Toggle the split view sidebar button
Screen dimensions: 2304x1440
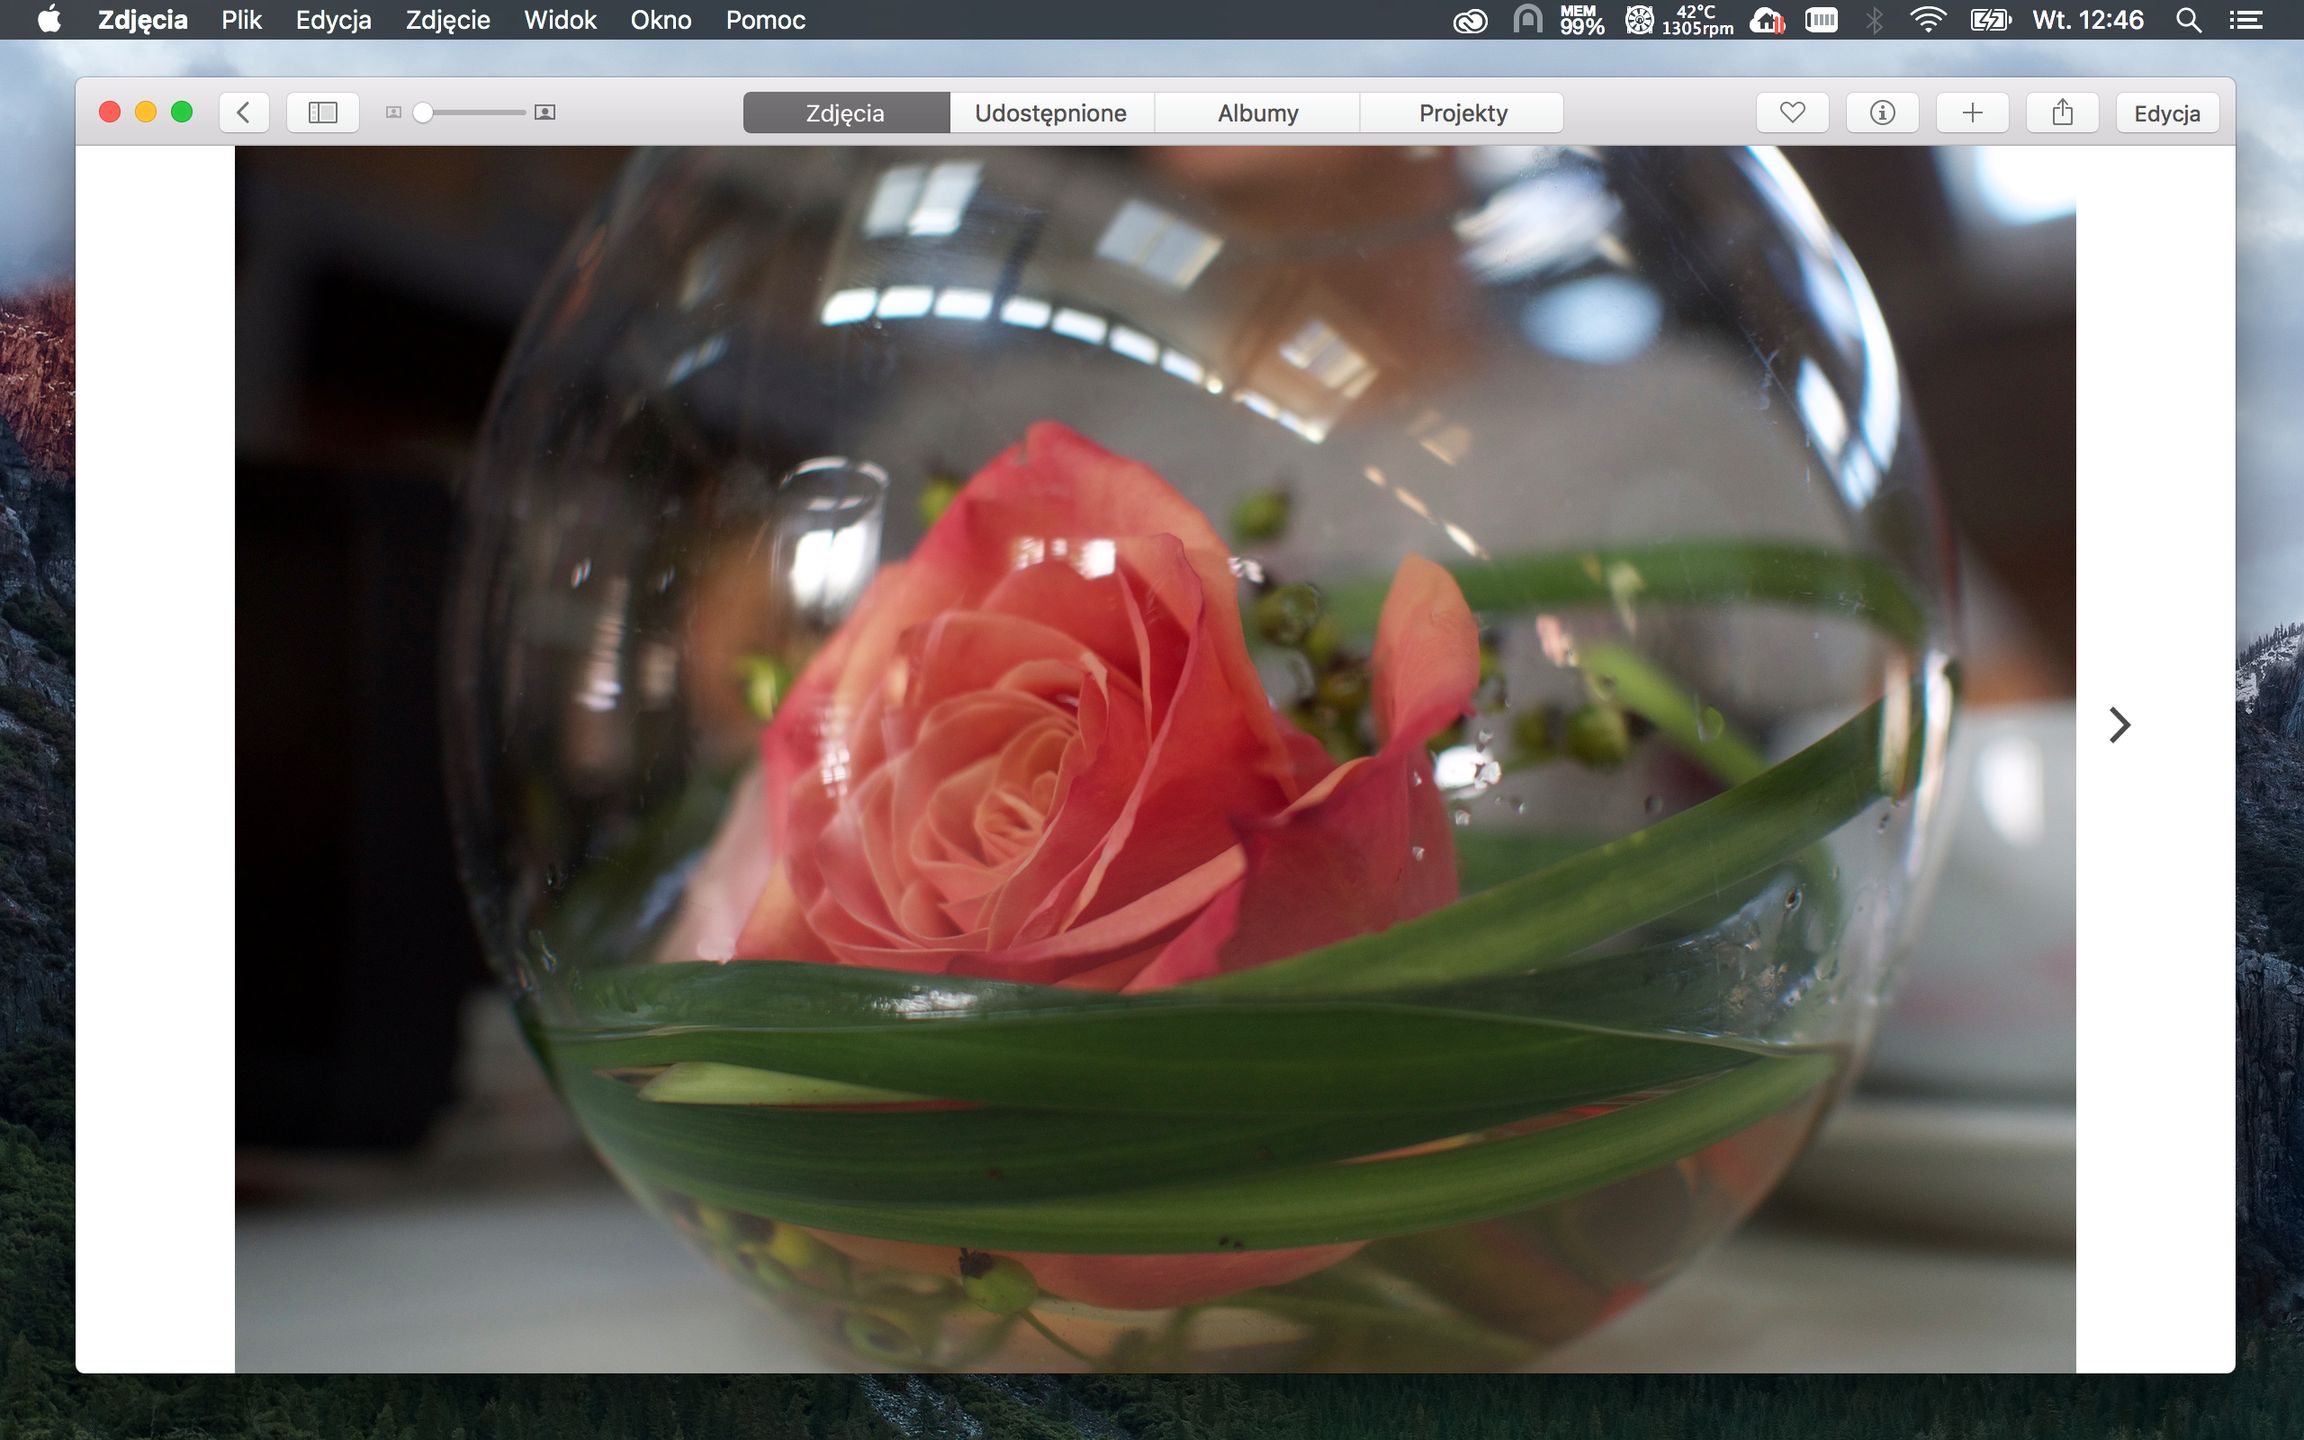coord(323,113)
